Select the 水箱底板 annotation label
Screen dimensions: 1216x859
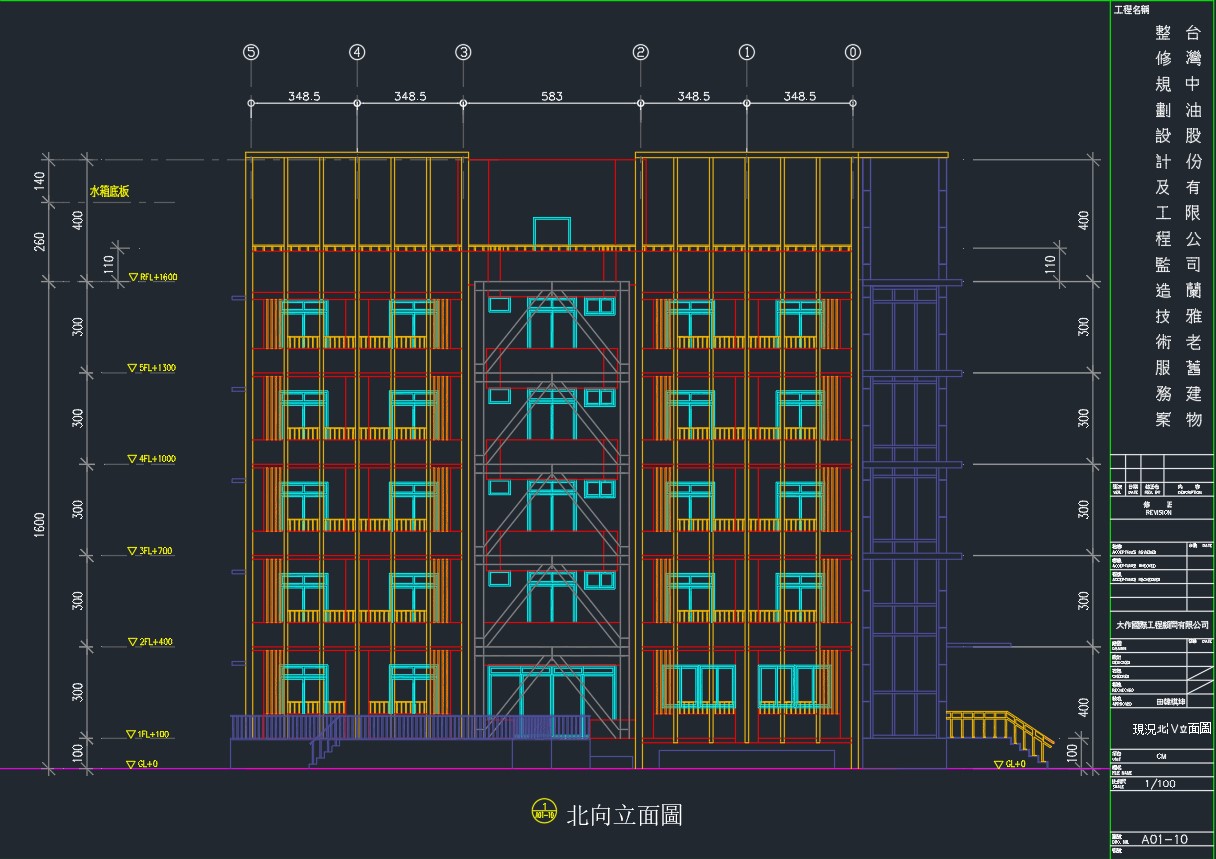[x=109, y=190]
